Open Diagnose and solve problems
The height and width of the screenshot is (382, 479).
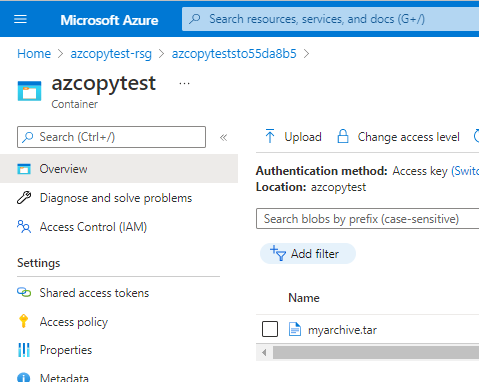pos(116,198)
